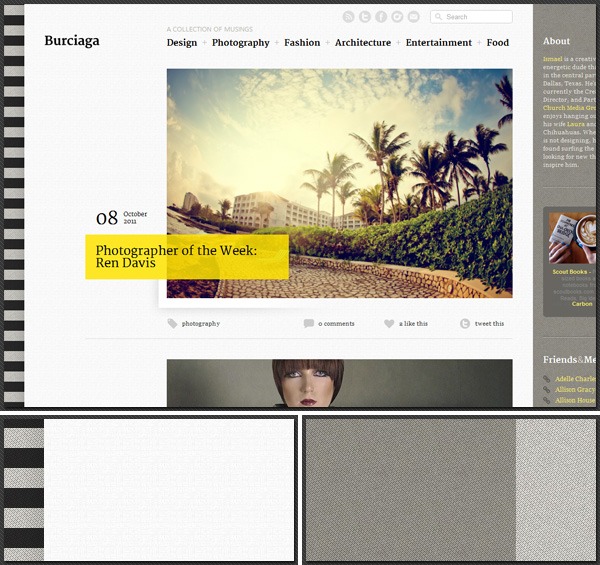The image size is (600, 565).
Task: Click link icon beside Allison Gracy
Action: click(x=546, y=389)
